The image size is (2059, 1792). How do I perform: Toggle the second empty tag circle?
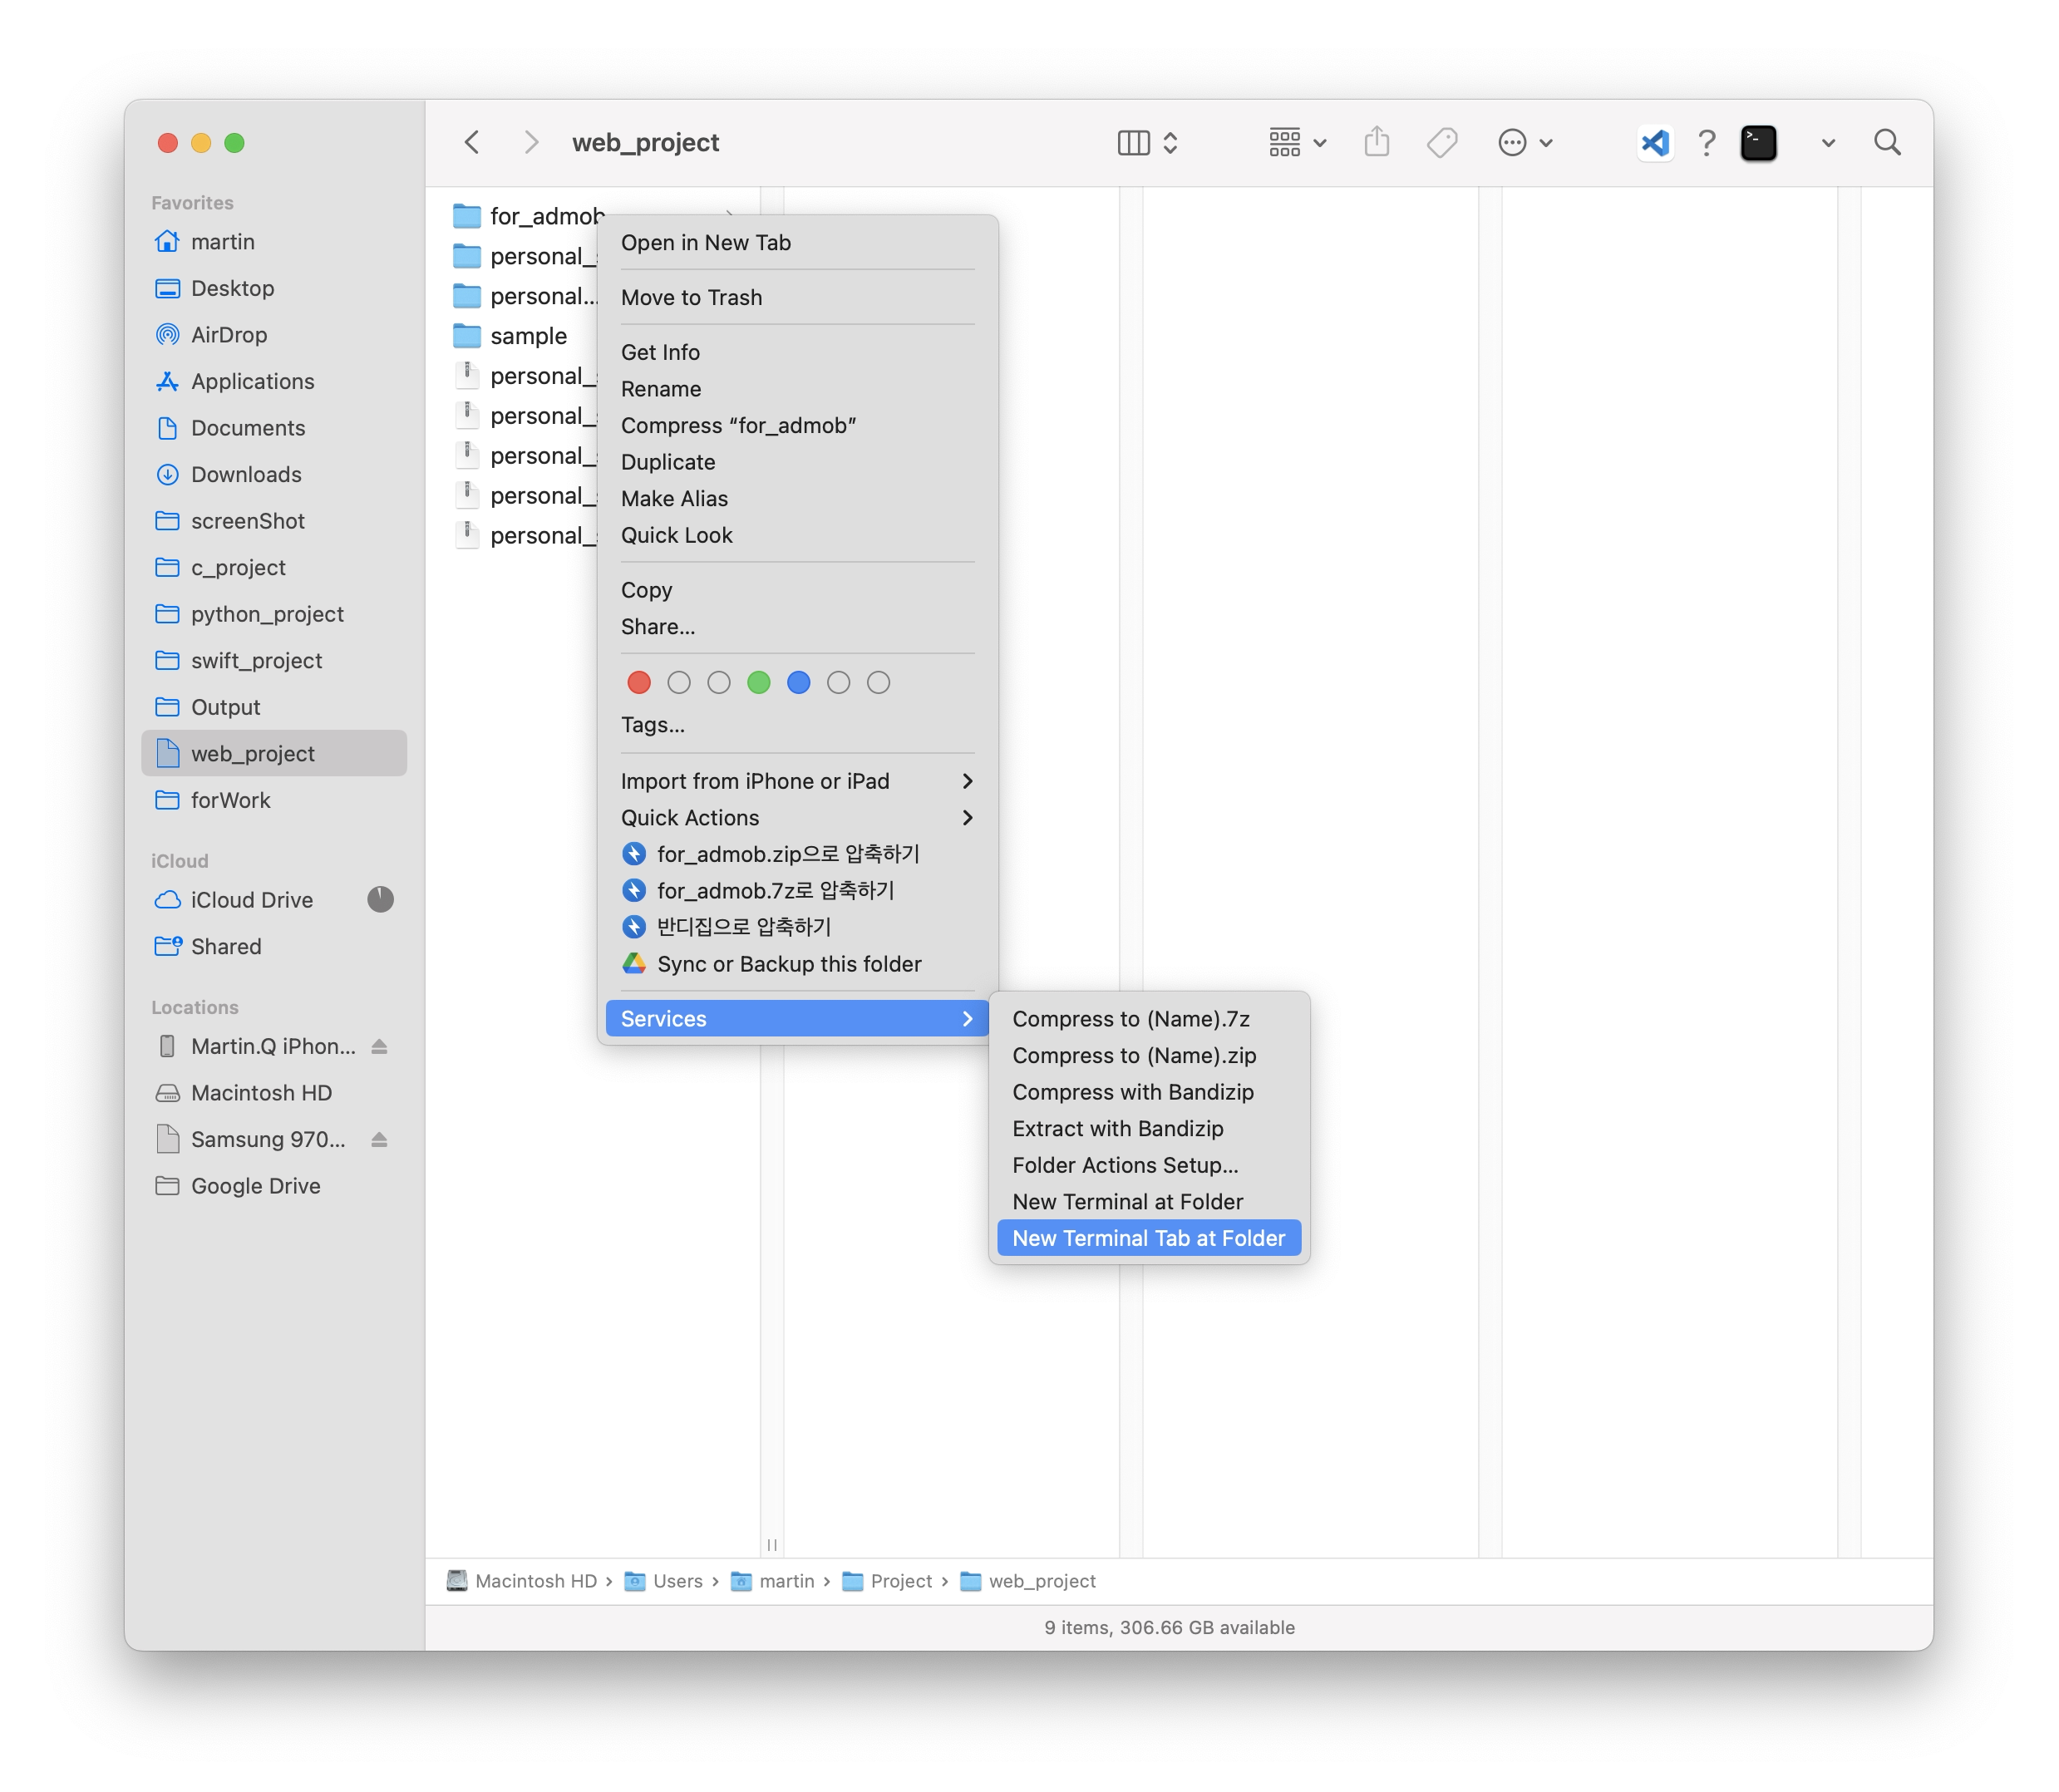click(x=719, y=683)
